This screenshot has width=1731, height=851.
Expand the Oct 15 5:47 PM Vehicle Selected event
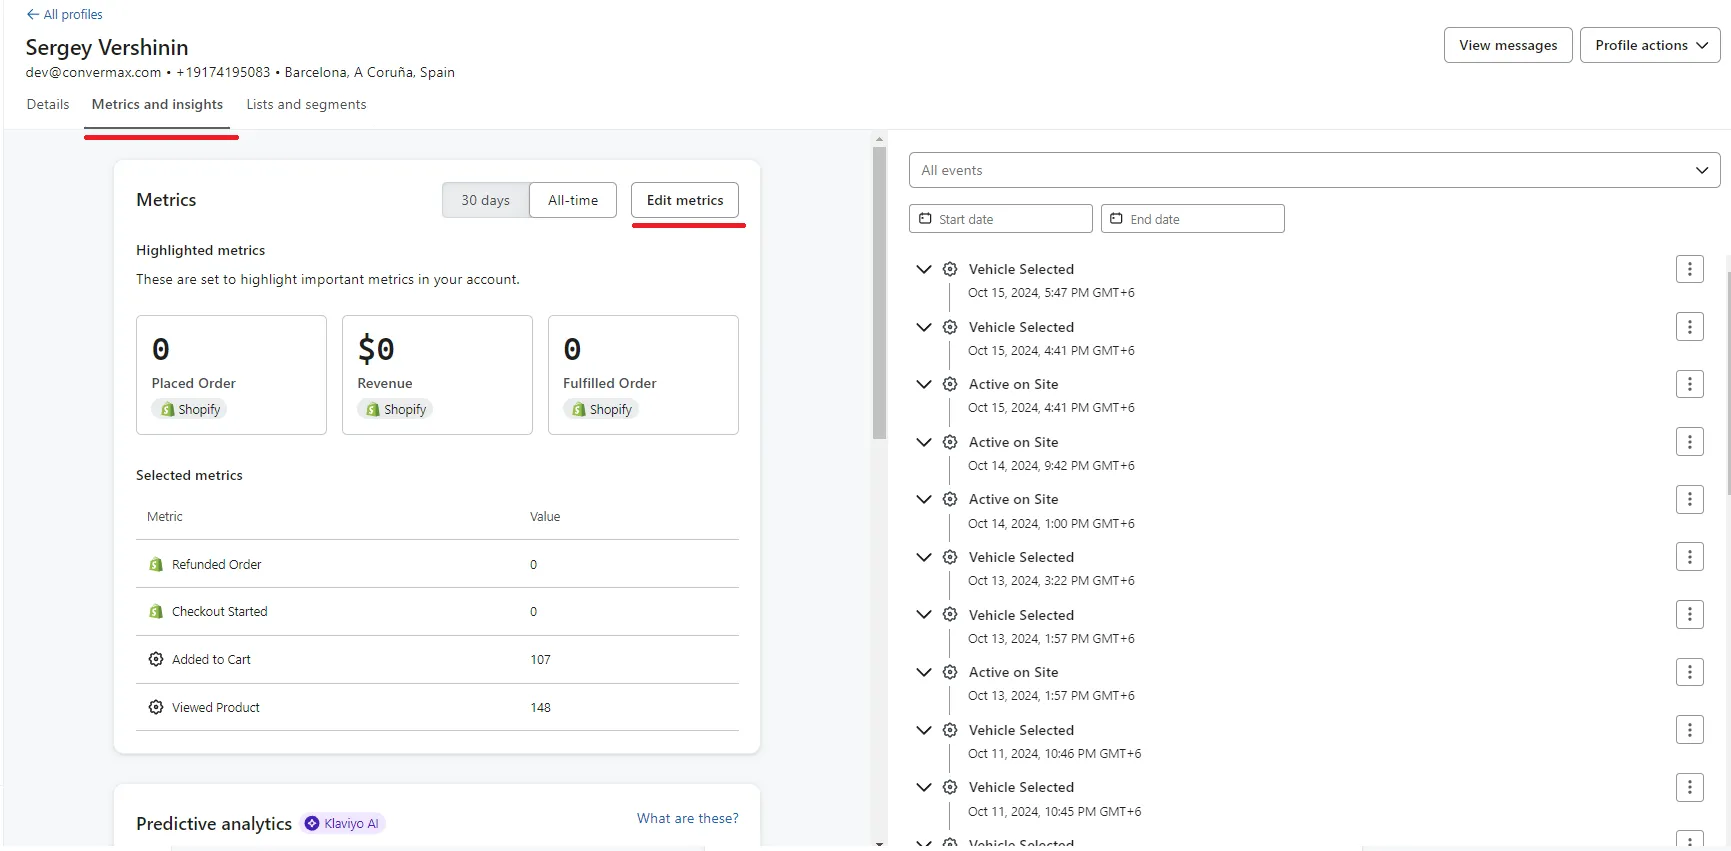[924, 269]
